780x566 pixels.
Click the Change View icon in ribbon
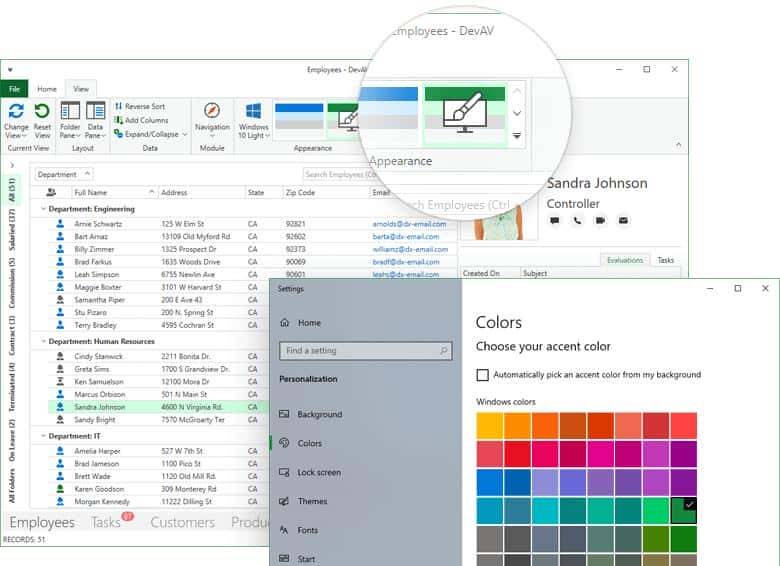click(x=16, y=110)
